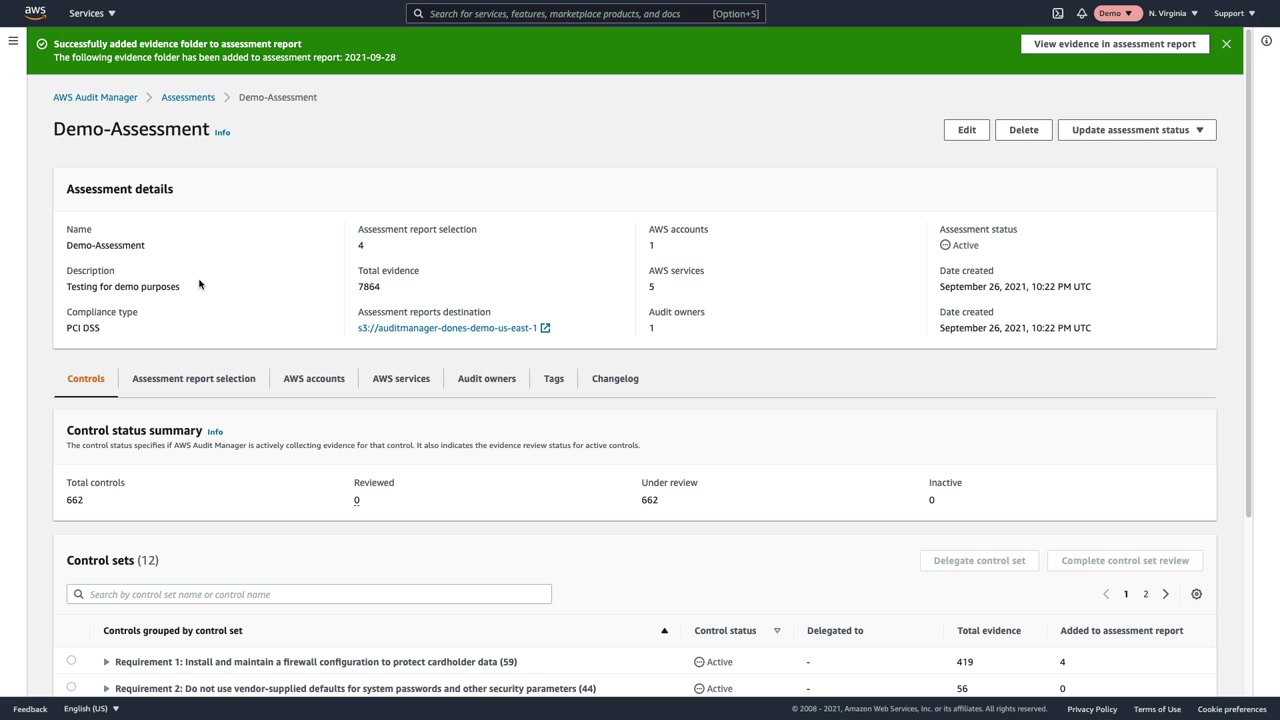Click Complete control set review button
The image size is (1280, 720).
click(x=1125, y=561)
